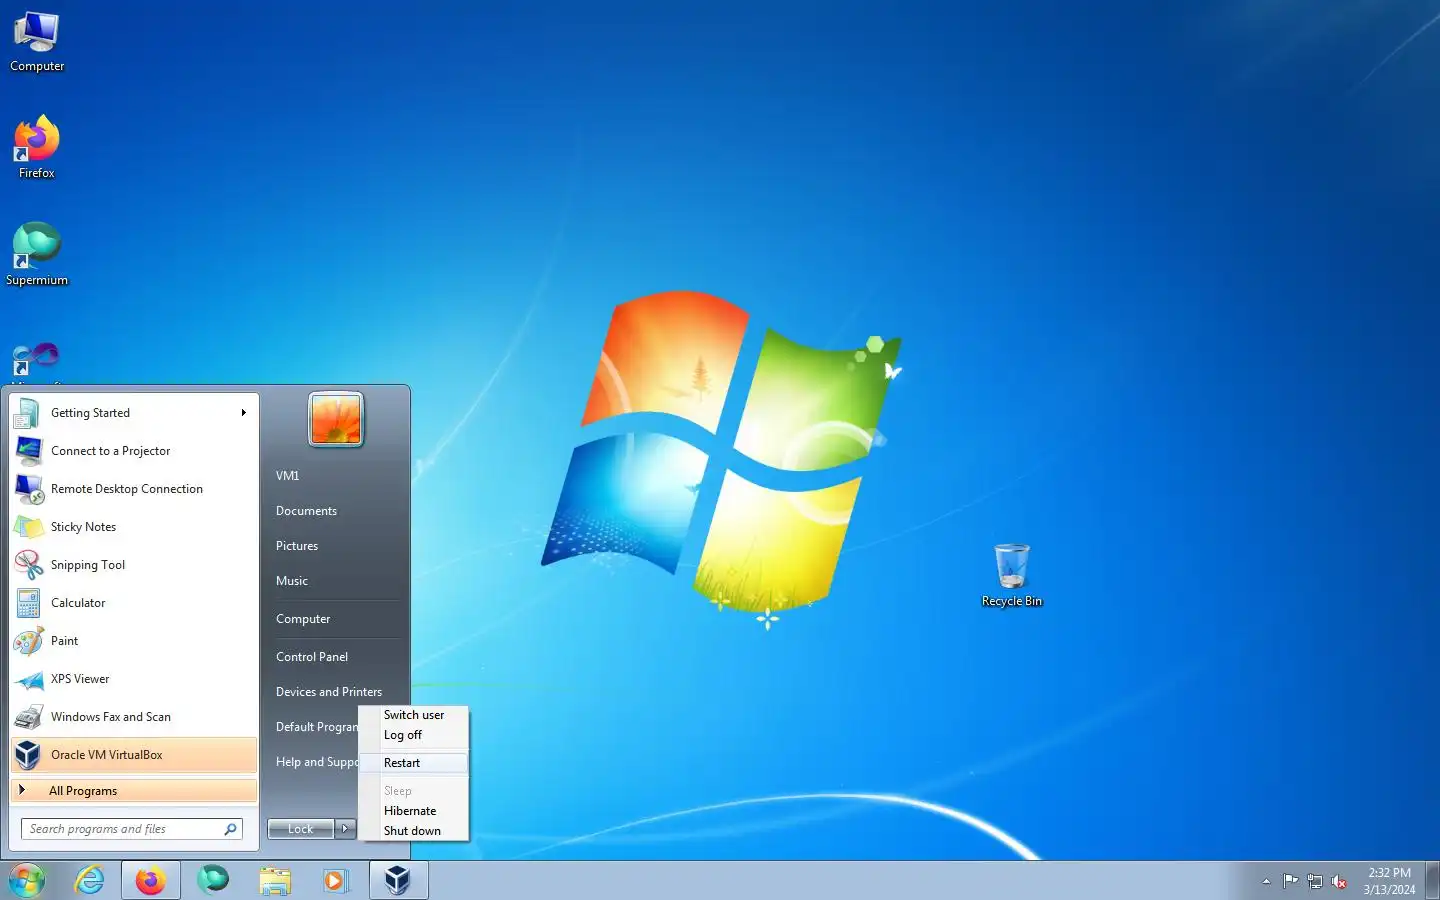The image size is (1440, 900).
Task: Click the Show desktop strip on the taskbar
Action: [1433, 881]
